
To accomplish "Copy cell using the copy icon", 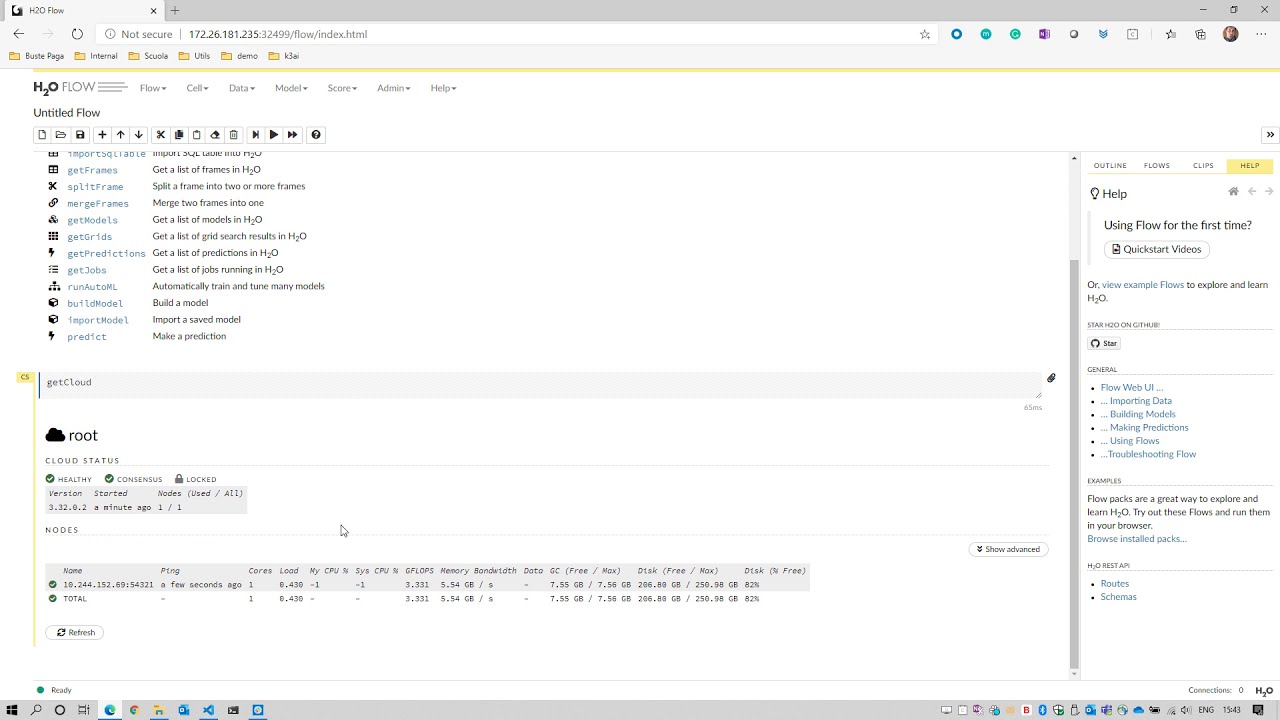I will pyautogui.click(x=179, y=135).
